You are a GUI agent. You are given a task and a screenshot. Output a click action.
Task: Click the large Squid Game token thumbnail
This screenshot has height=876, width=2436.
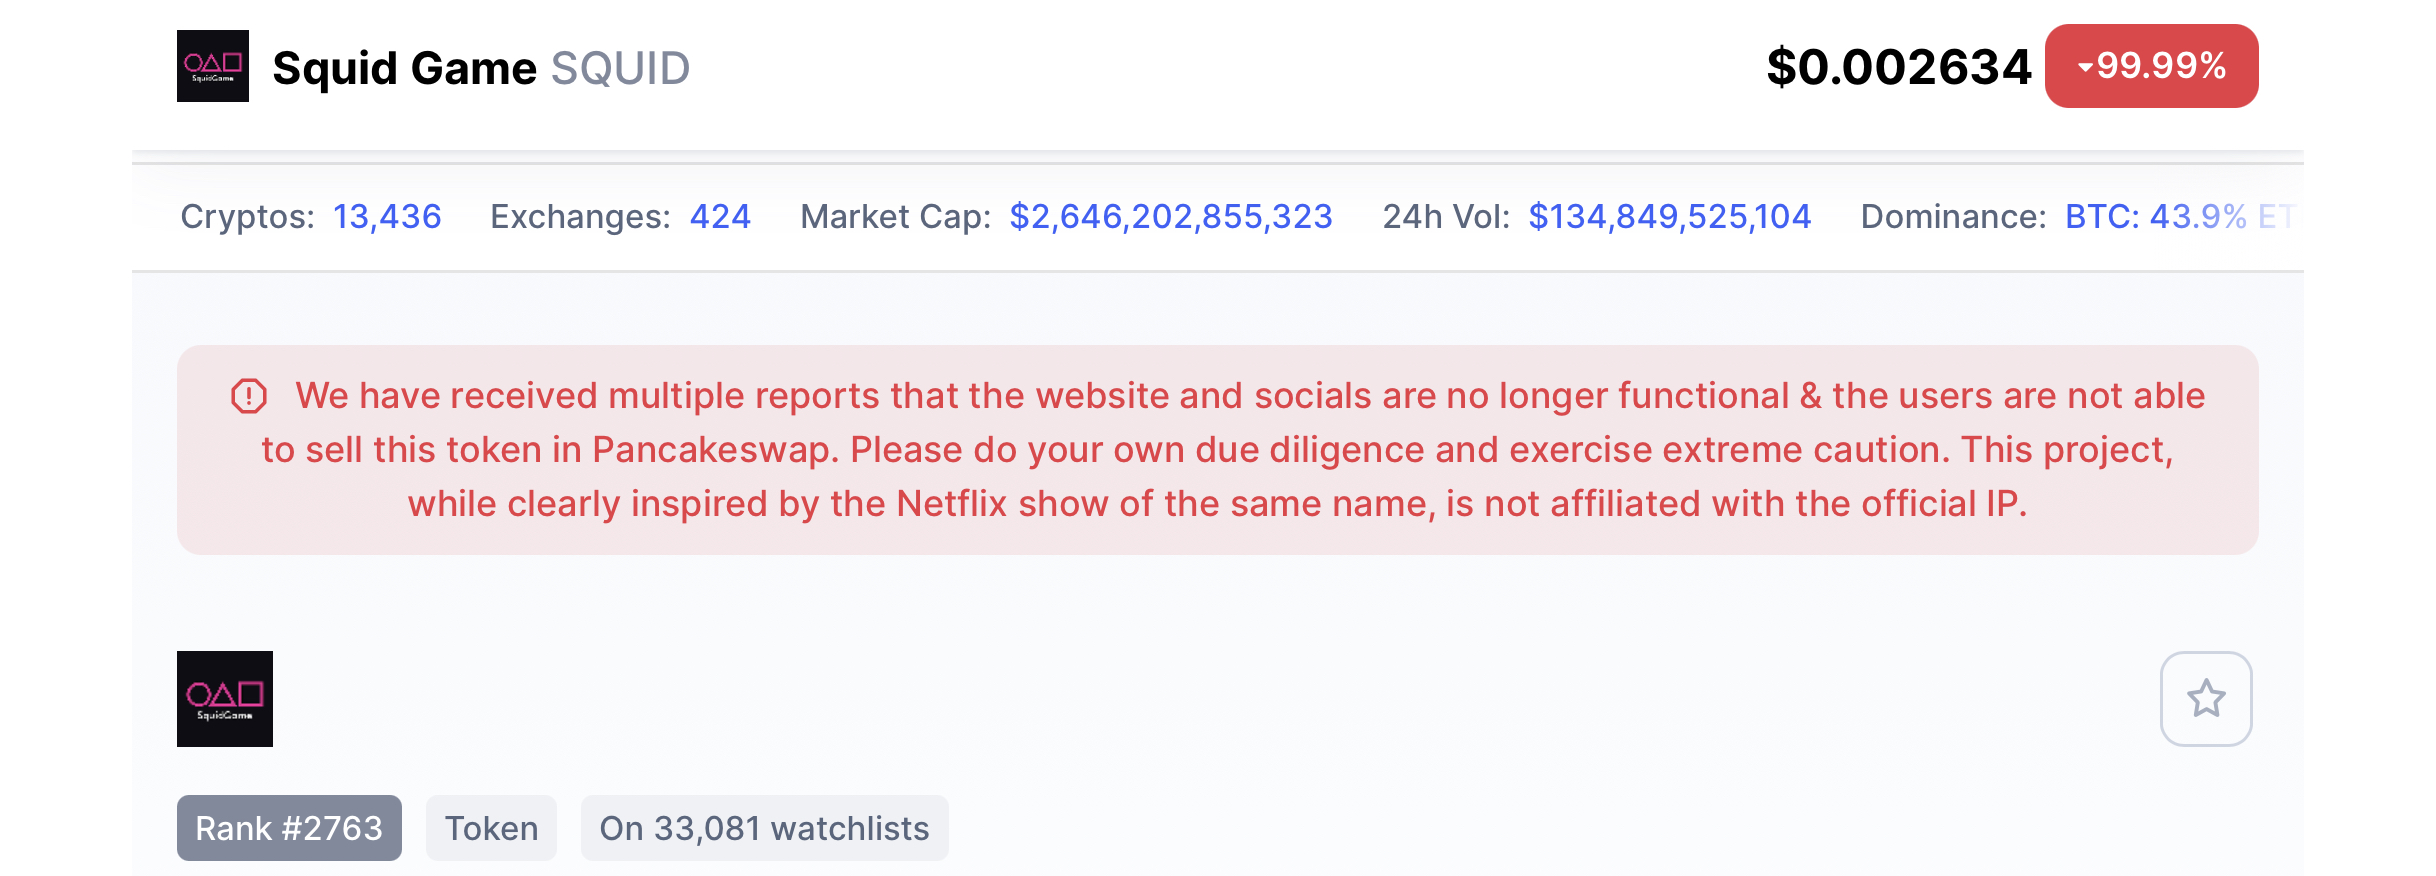pos(225,699)
